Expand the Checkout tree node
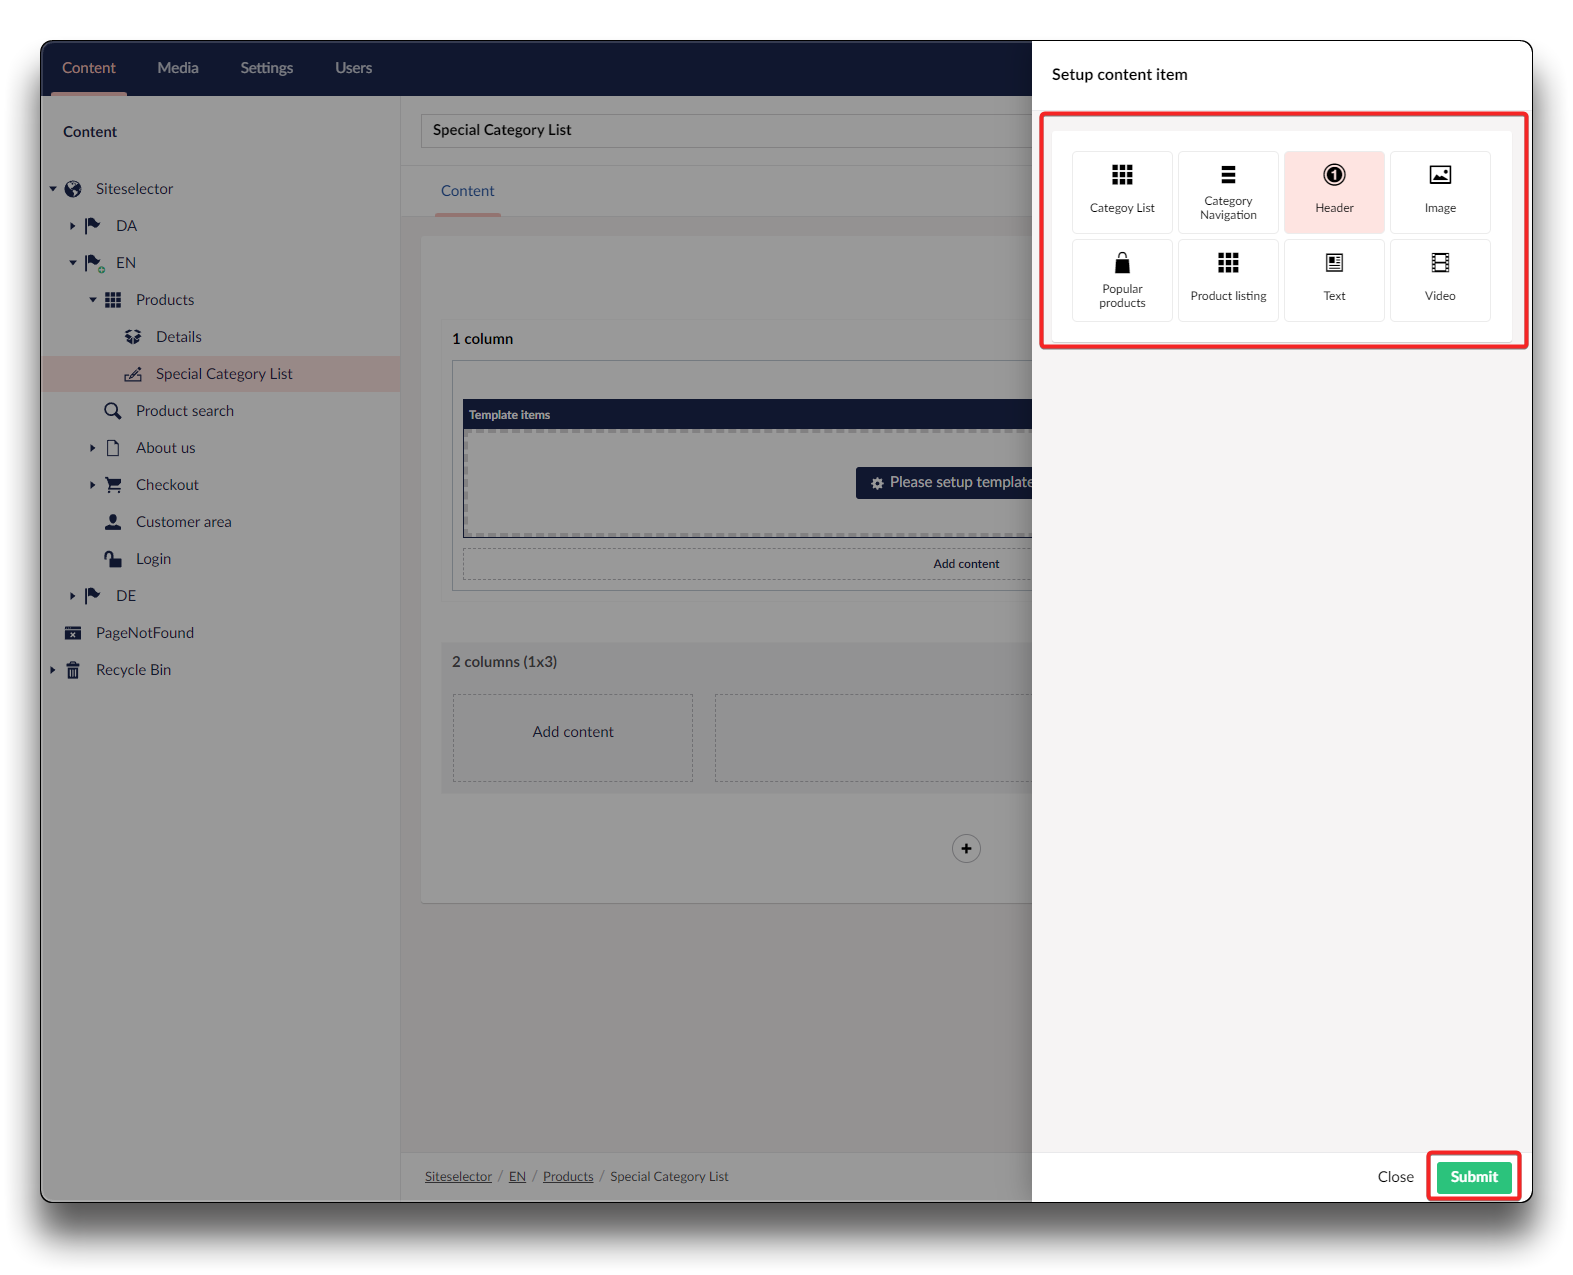This screenshot has width=1573, height=1275. coord(92,485)
